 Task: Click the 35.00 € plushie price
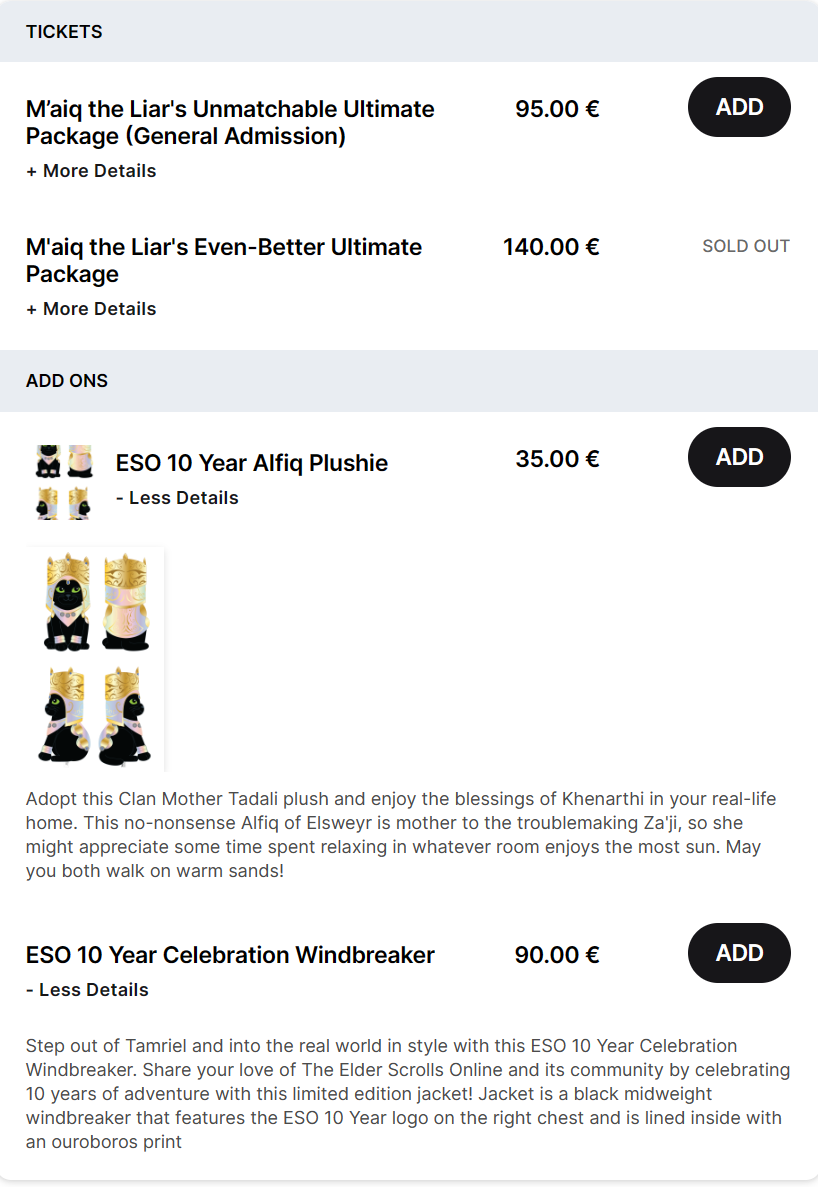pos(557,459)
